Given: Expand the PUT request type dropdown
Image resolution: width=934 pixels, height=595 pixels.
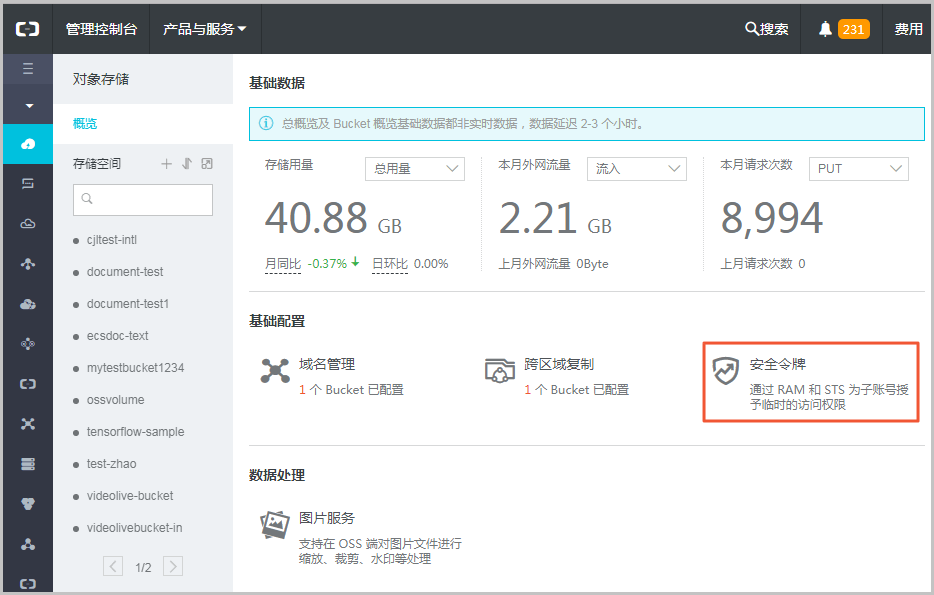Looking at the screenshot, I should click(x=858, y=168).
